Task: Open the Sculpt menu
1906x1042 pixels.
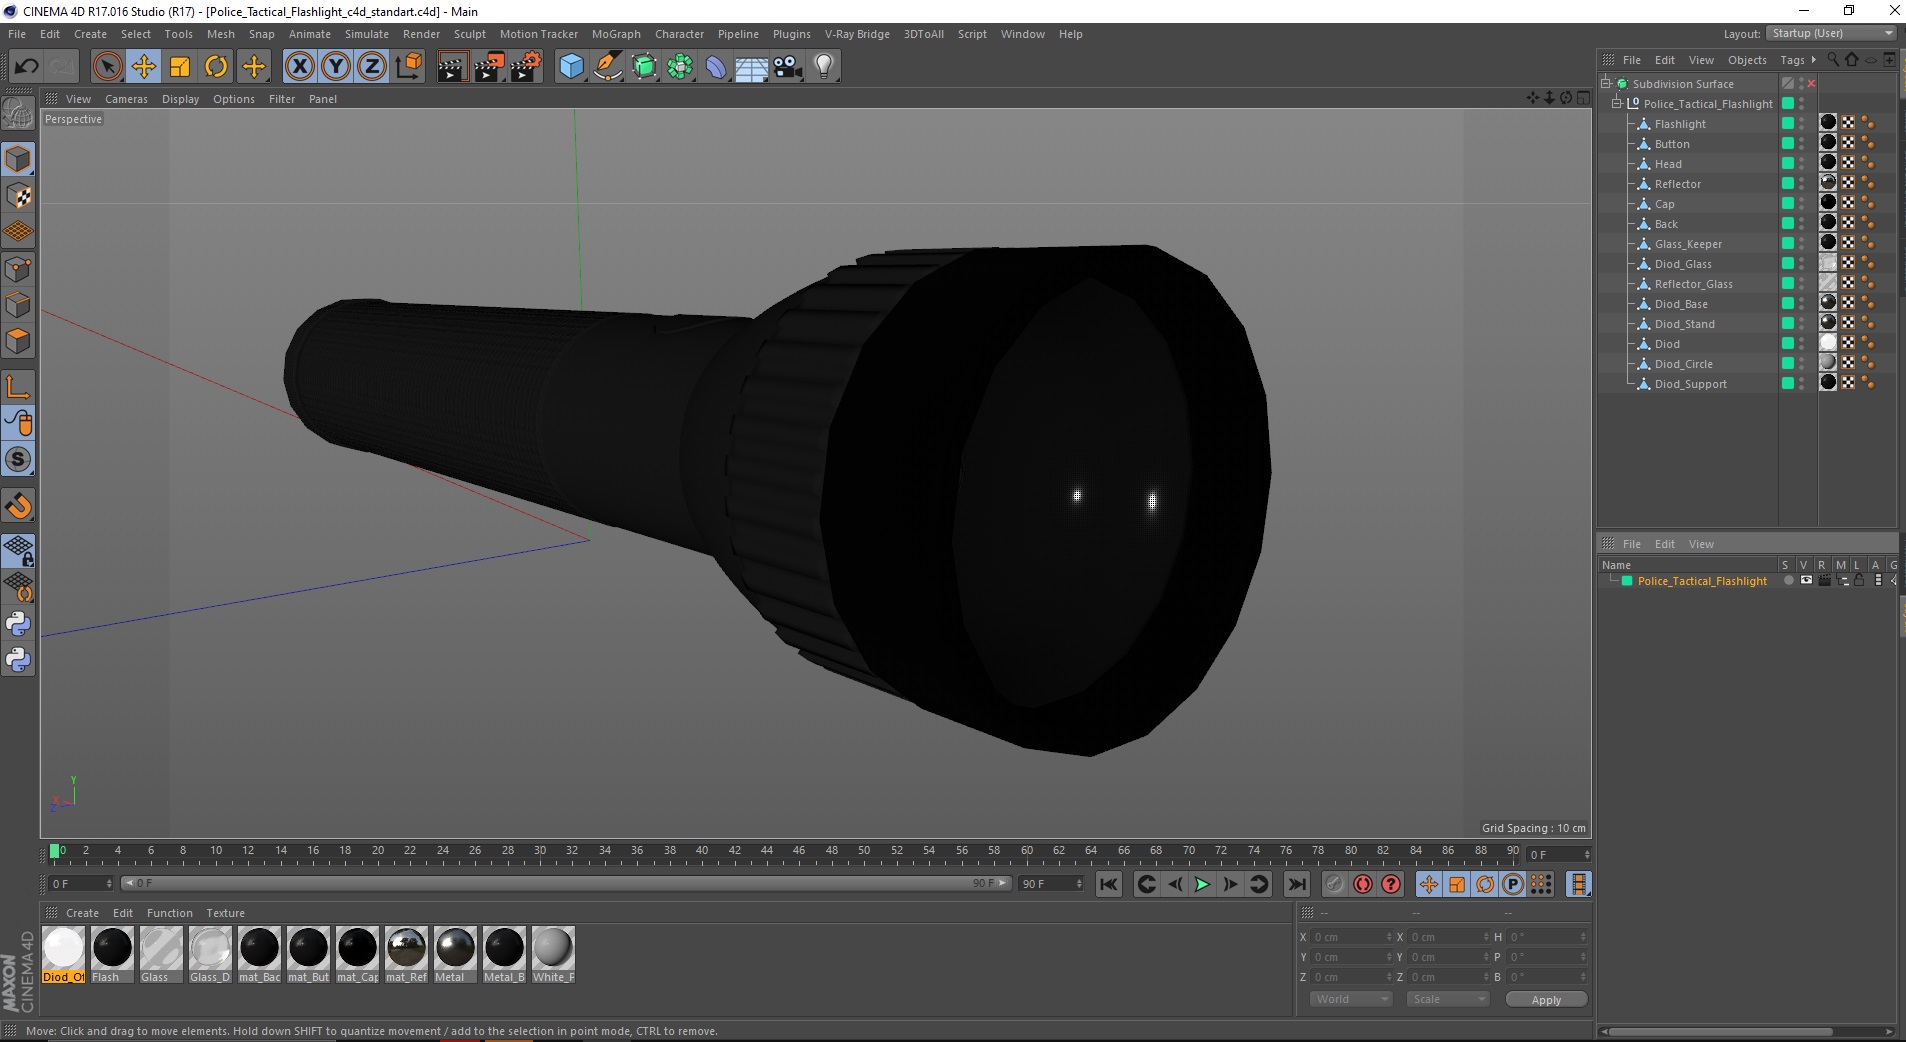Action: pyautogui.click(x=469, y=34)
